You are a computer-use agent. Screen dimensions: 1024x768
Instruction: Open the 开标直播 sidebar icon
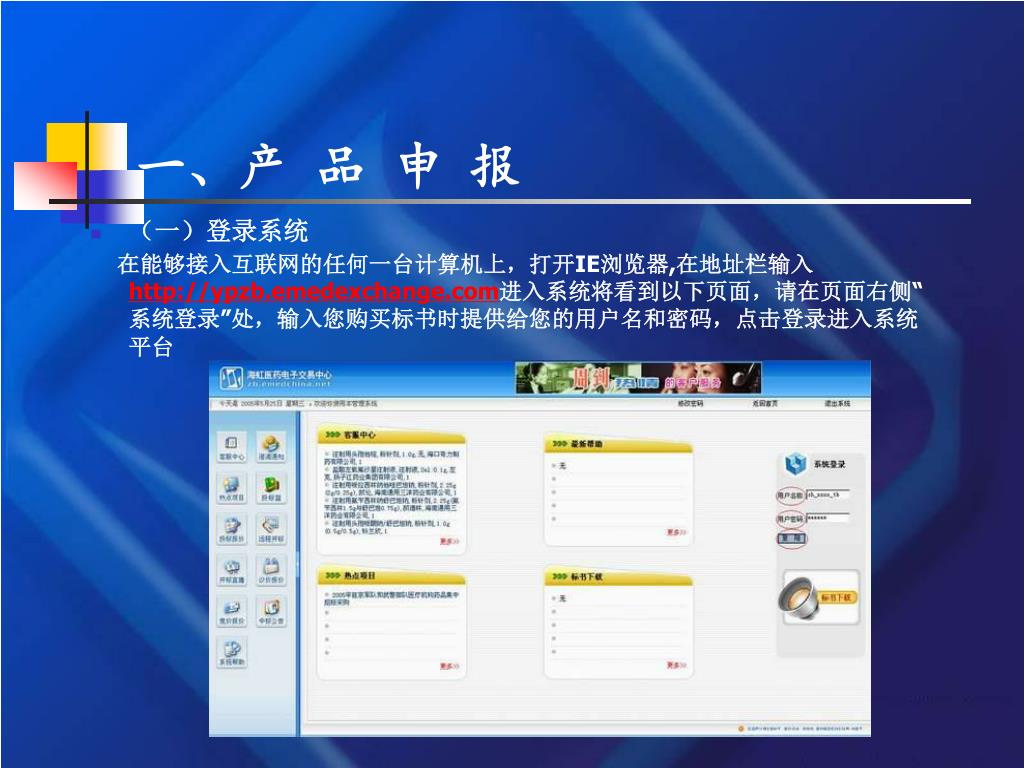pyautogui.click(x=231, y=569)
